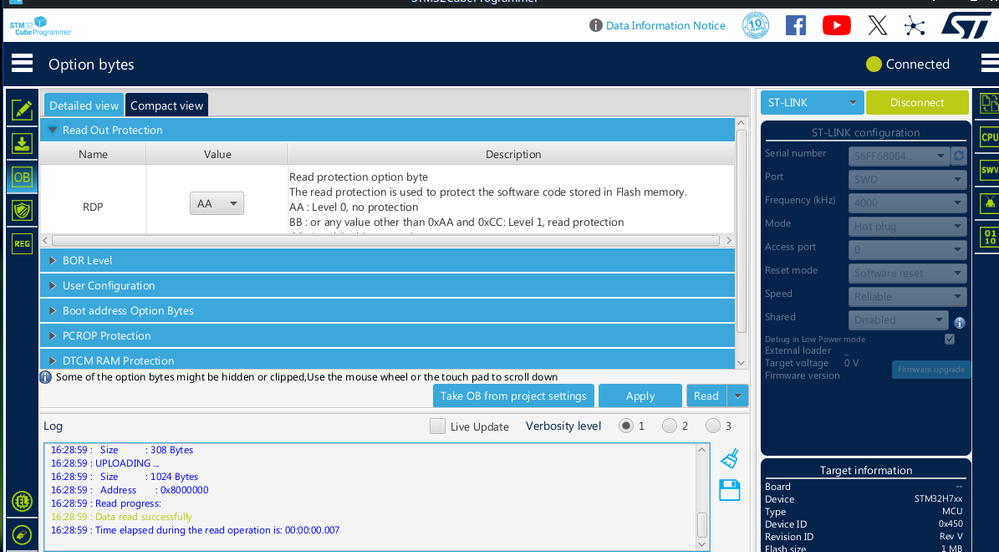Open CPU panel icon on right edge
This screenshot has width=999, height=552.
click(989, 136)
